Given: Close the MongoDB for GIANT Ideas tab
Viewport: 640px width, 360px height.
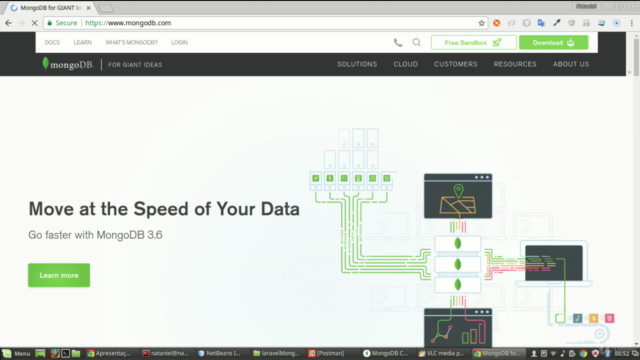Looking at the screenshot, I should coord(89,8).
